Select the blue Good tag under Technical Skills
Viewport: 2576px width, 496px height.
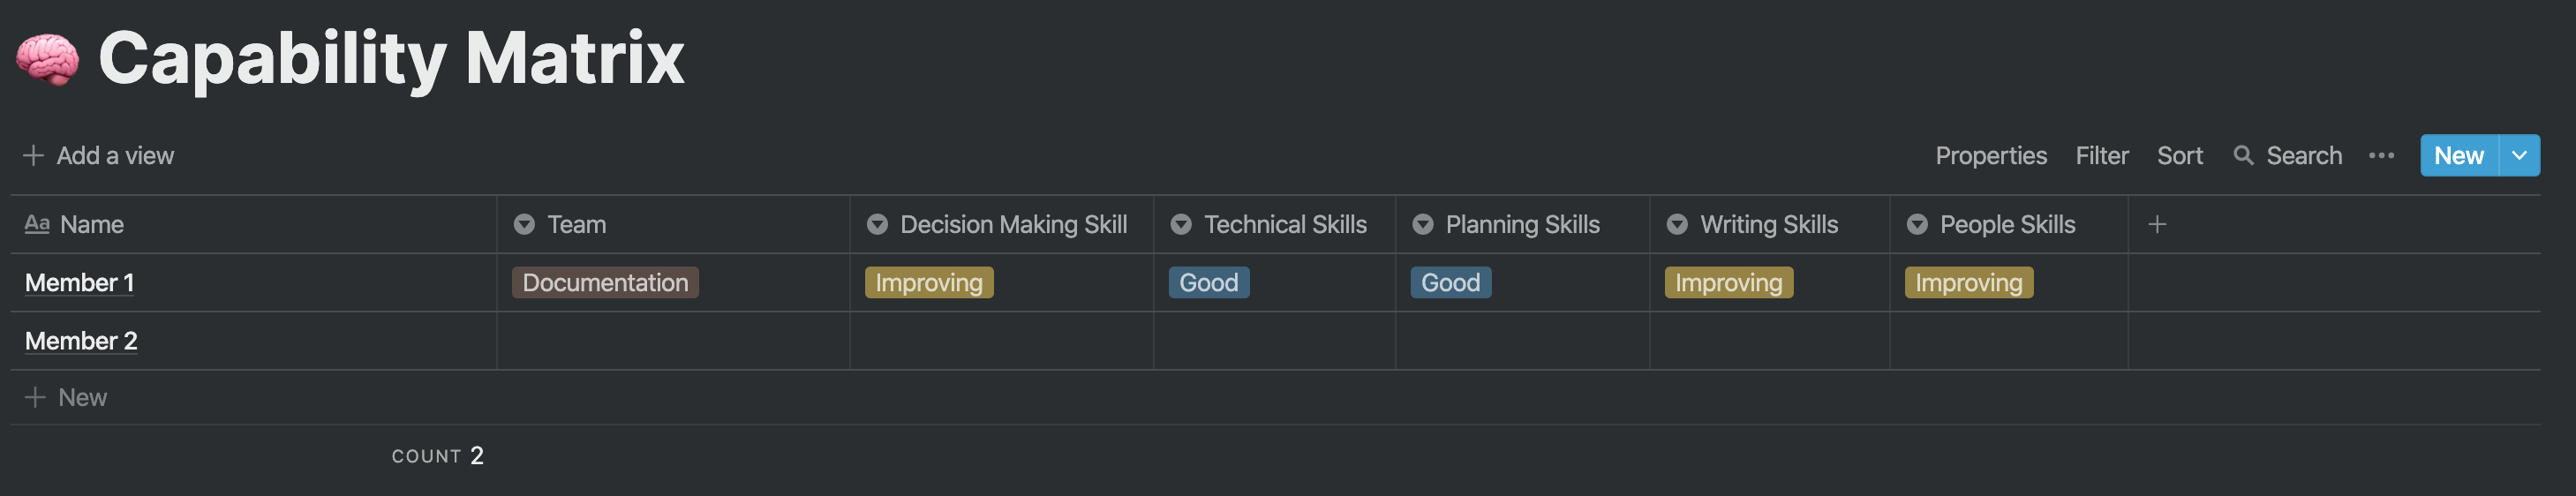pyautogui.click(x=1208, y=282)
